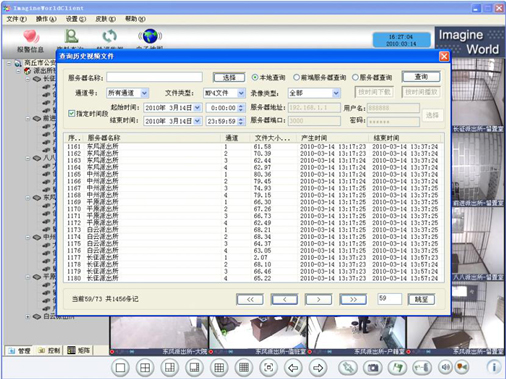Jump to first results page with << button

point(250,299)
